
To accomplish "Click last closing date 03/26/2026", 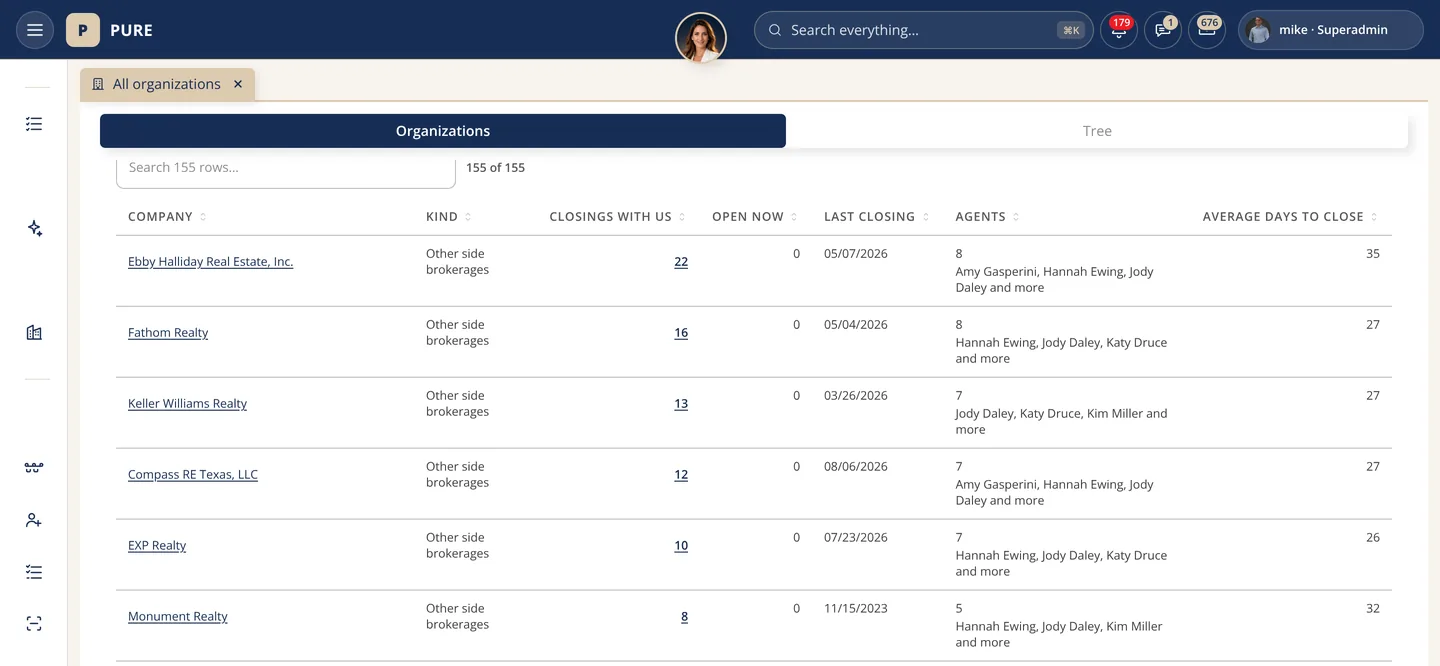I will pos(856,396).
